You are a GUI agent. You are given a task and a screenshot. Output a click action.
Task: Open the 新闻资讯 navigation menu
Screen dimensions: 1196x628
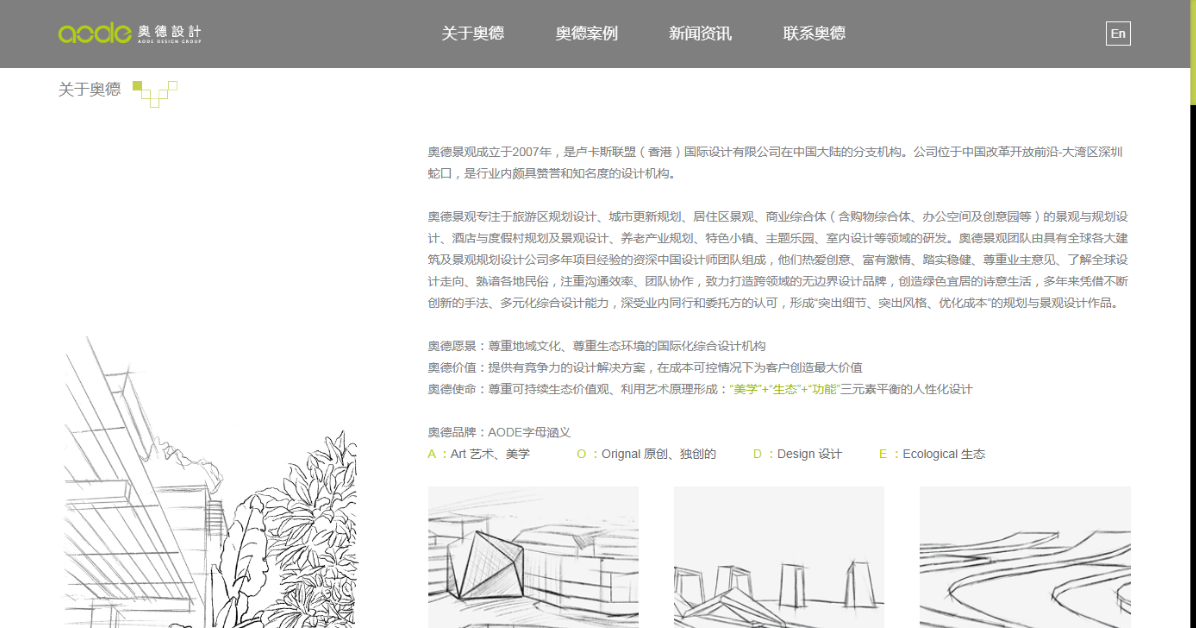point(699,33)
